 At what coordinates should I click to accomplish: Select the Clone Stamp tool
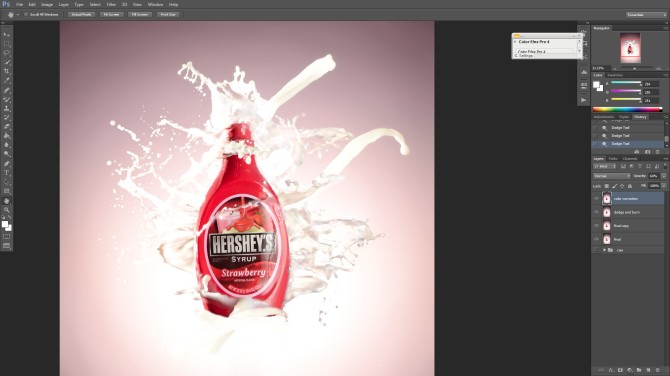[6, 109]
